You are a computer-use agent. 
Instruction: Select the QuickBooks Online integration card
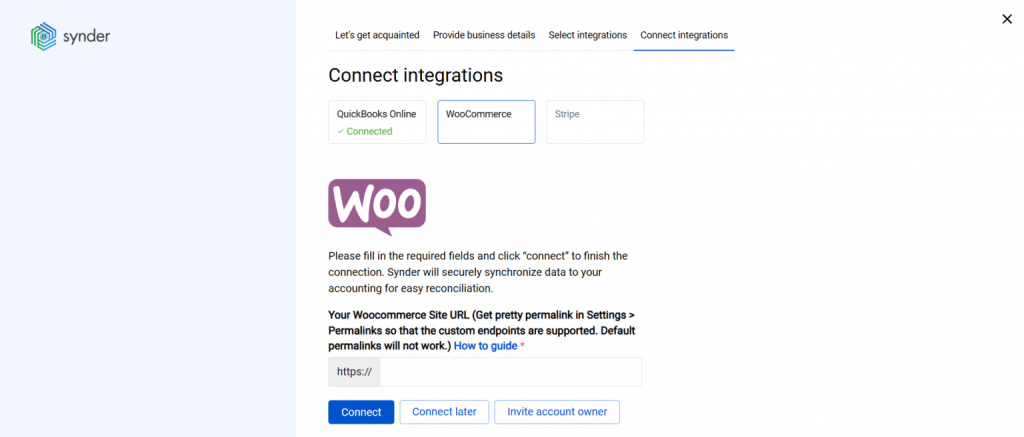tap(377, 122)
